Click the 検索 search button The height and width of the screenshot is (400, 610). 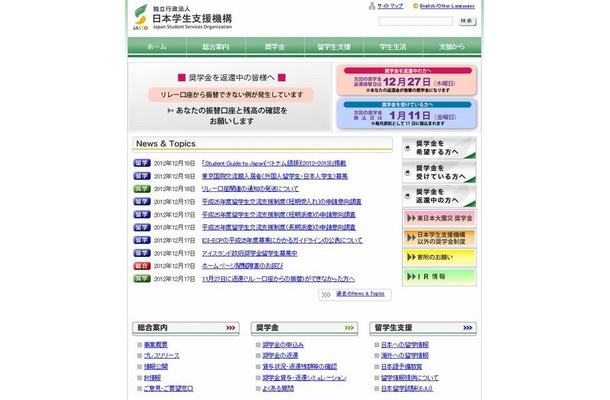click(467, 21)
